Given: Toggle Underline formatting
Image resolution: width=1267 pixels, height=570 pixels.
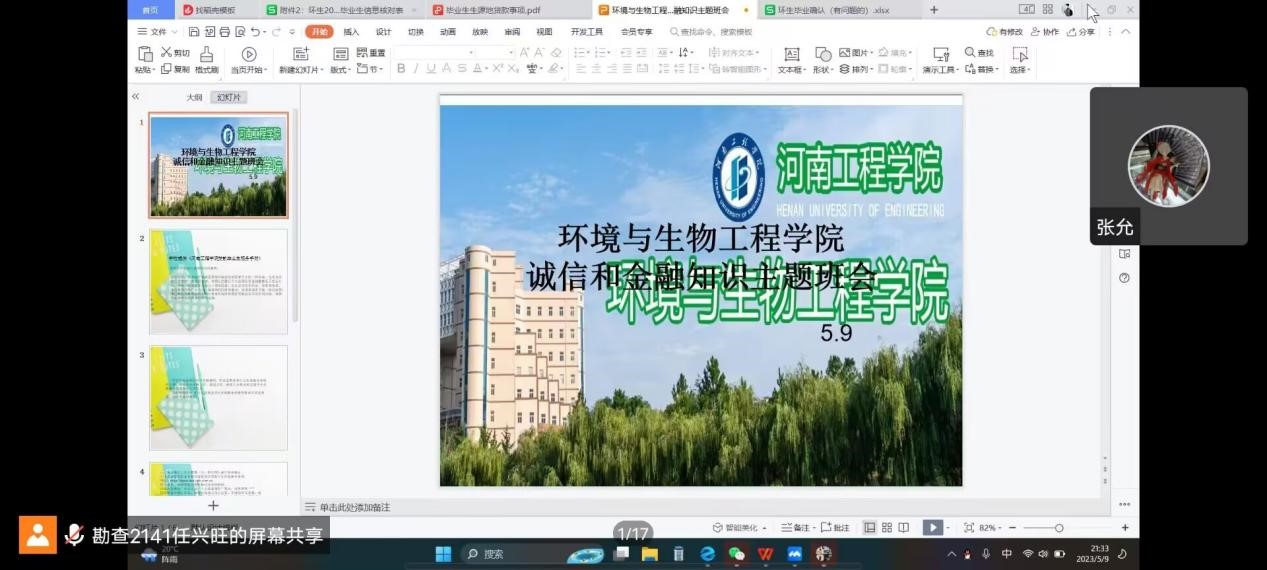Looking at the screenshot, I should click(431, 68).
